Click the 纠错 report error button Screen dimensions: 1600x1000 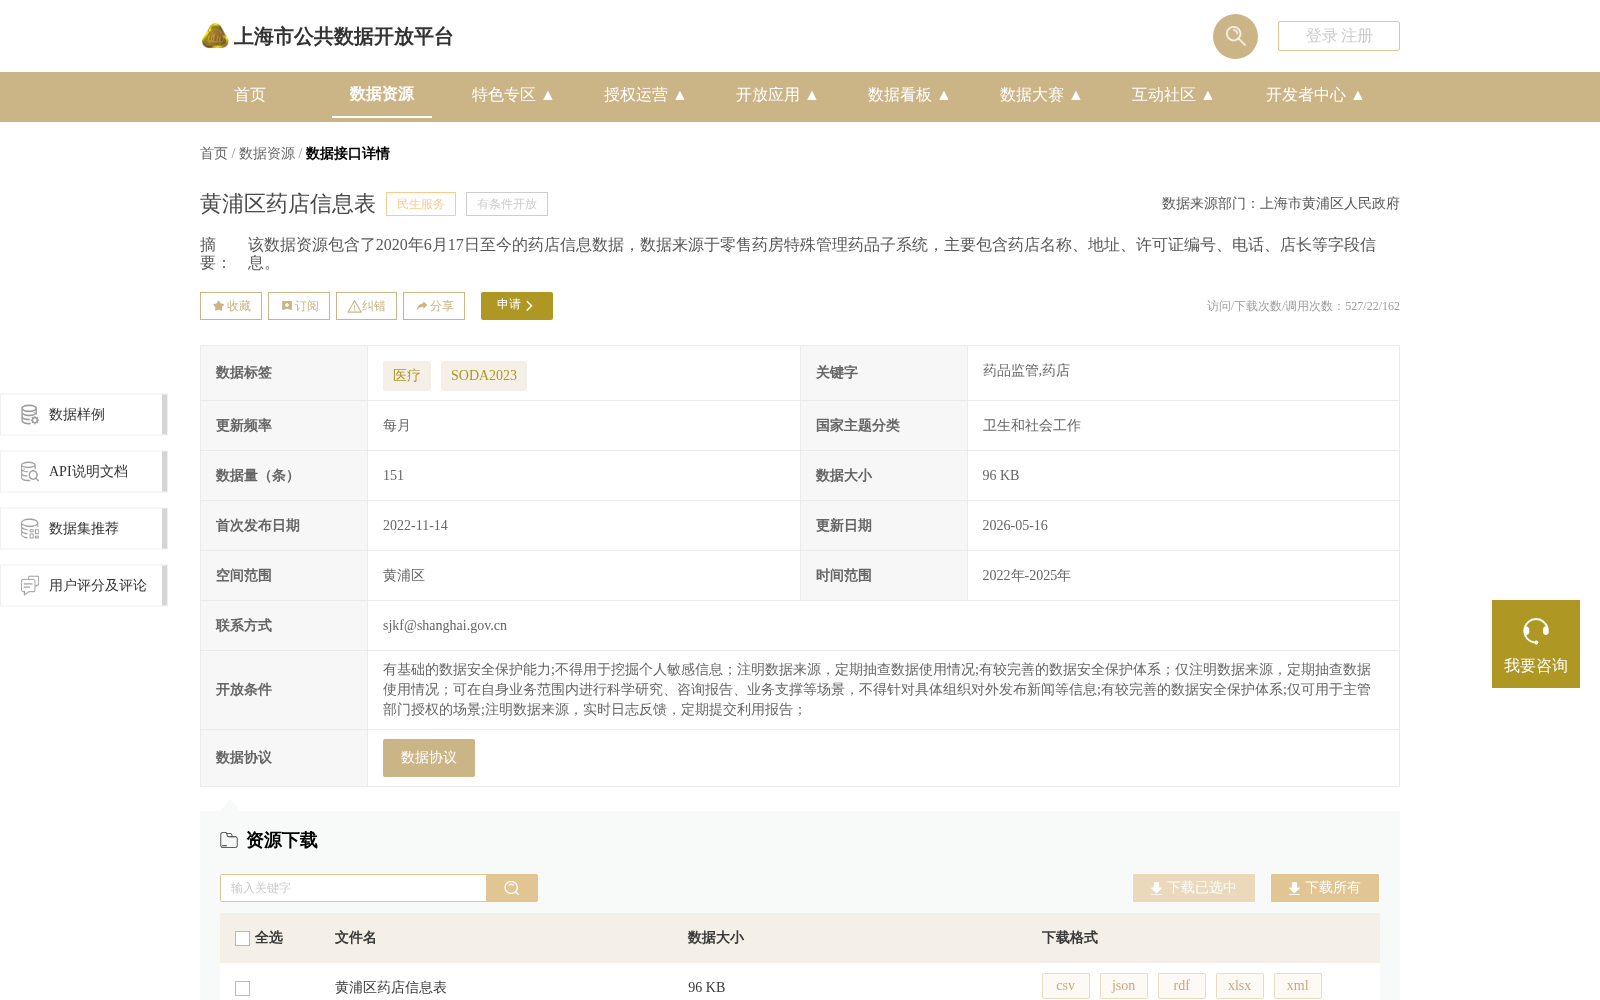[366, 306]
